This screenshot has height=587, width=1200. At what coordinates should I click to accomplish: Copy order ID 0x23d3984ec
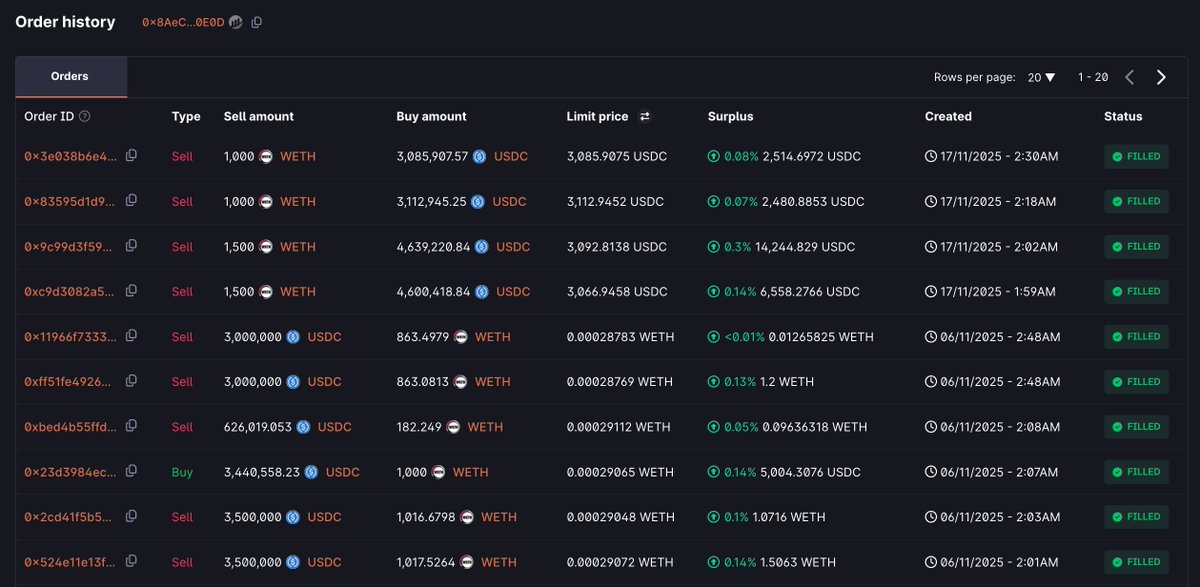131,471
